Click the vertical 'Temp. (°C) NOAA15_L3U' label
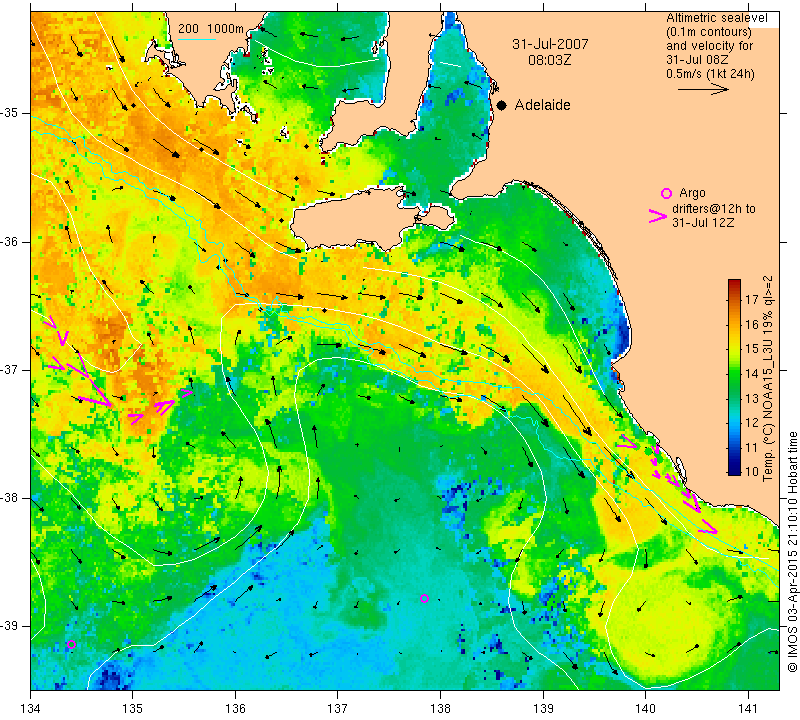This screenshot has width=800, height=720. [x=768, y=378]
